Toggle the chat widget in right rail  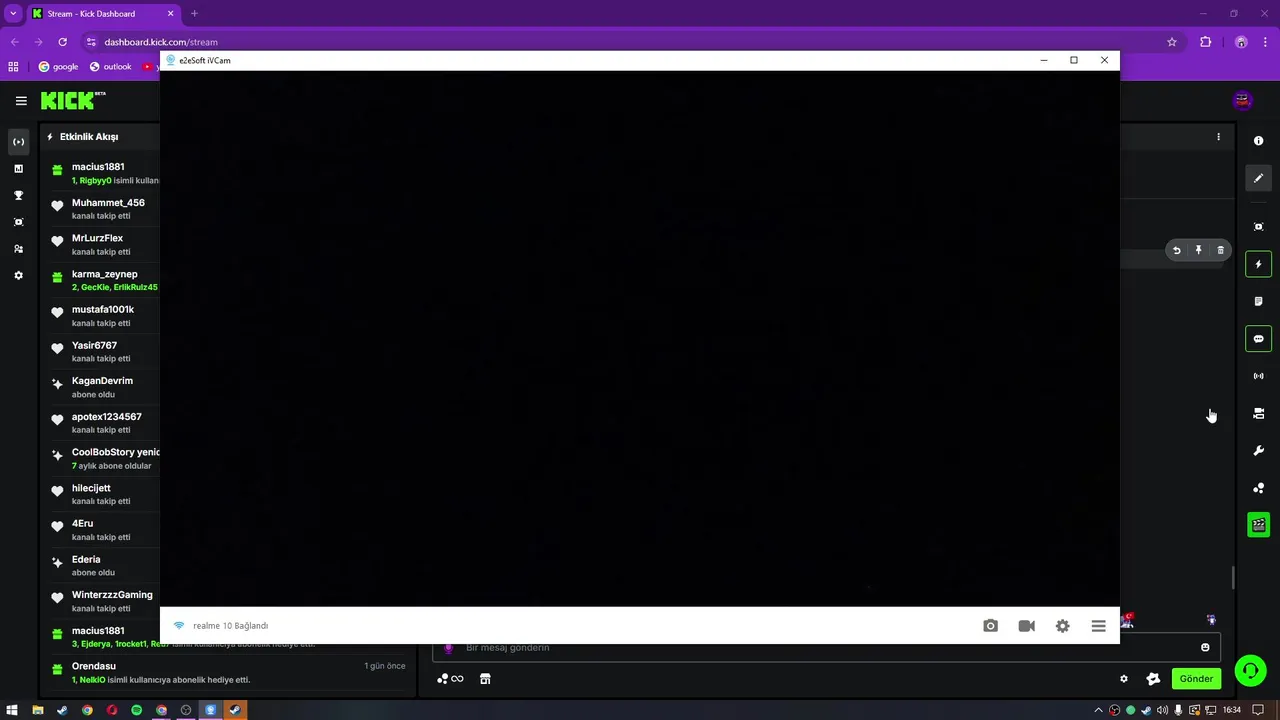coord(1258,339)
